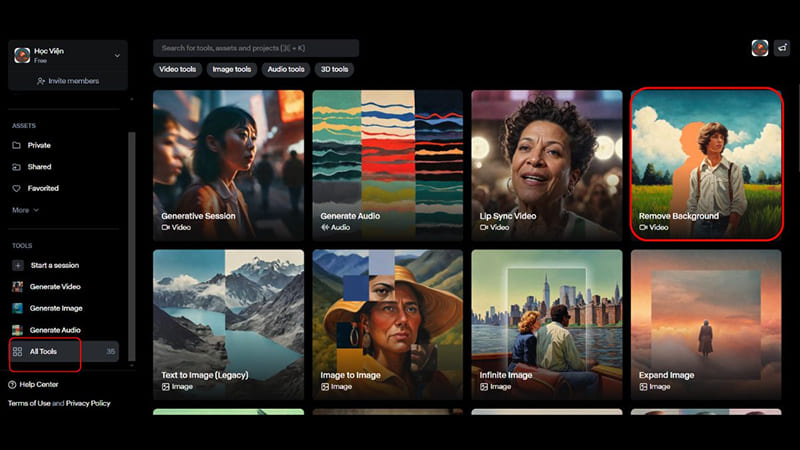Filter by Audio tools tab
Image resolution: width=800 pixels, height=450 pixels.
click(x=286, y=69)
